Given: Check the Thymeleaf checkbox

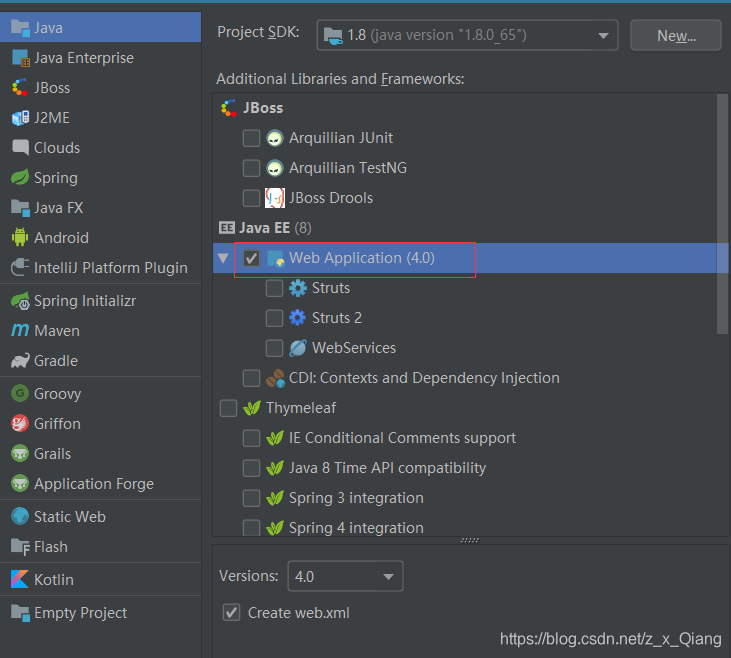Looking at the screenshot, I should (x=228, y=408).
